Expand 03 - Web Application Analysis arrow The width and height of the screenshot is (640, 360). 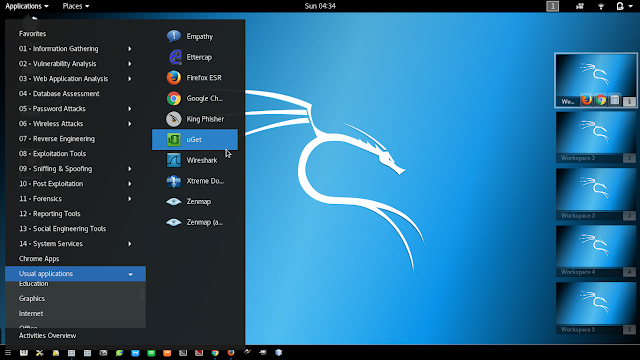point(130,79)
